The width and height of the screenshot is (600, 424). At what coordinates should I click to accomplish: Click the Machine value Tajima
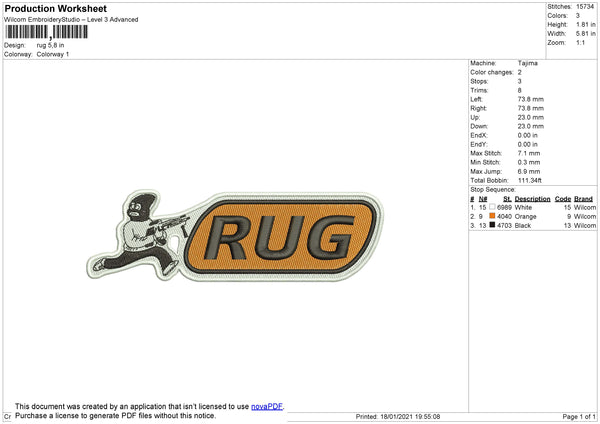pos(528,63)
